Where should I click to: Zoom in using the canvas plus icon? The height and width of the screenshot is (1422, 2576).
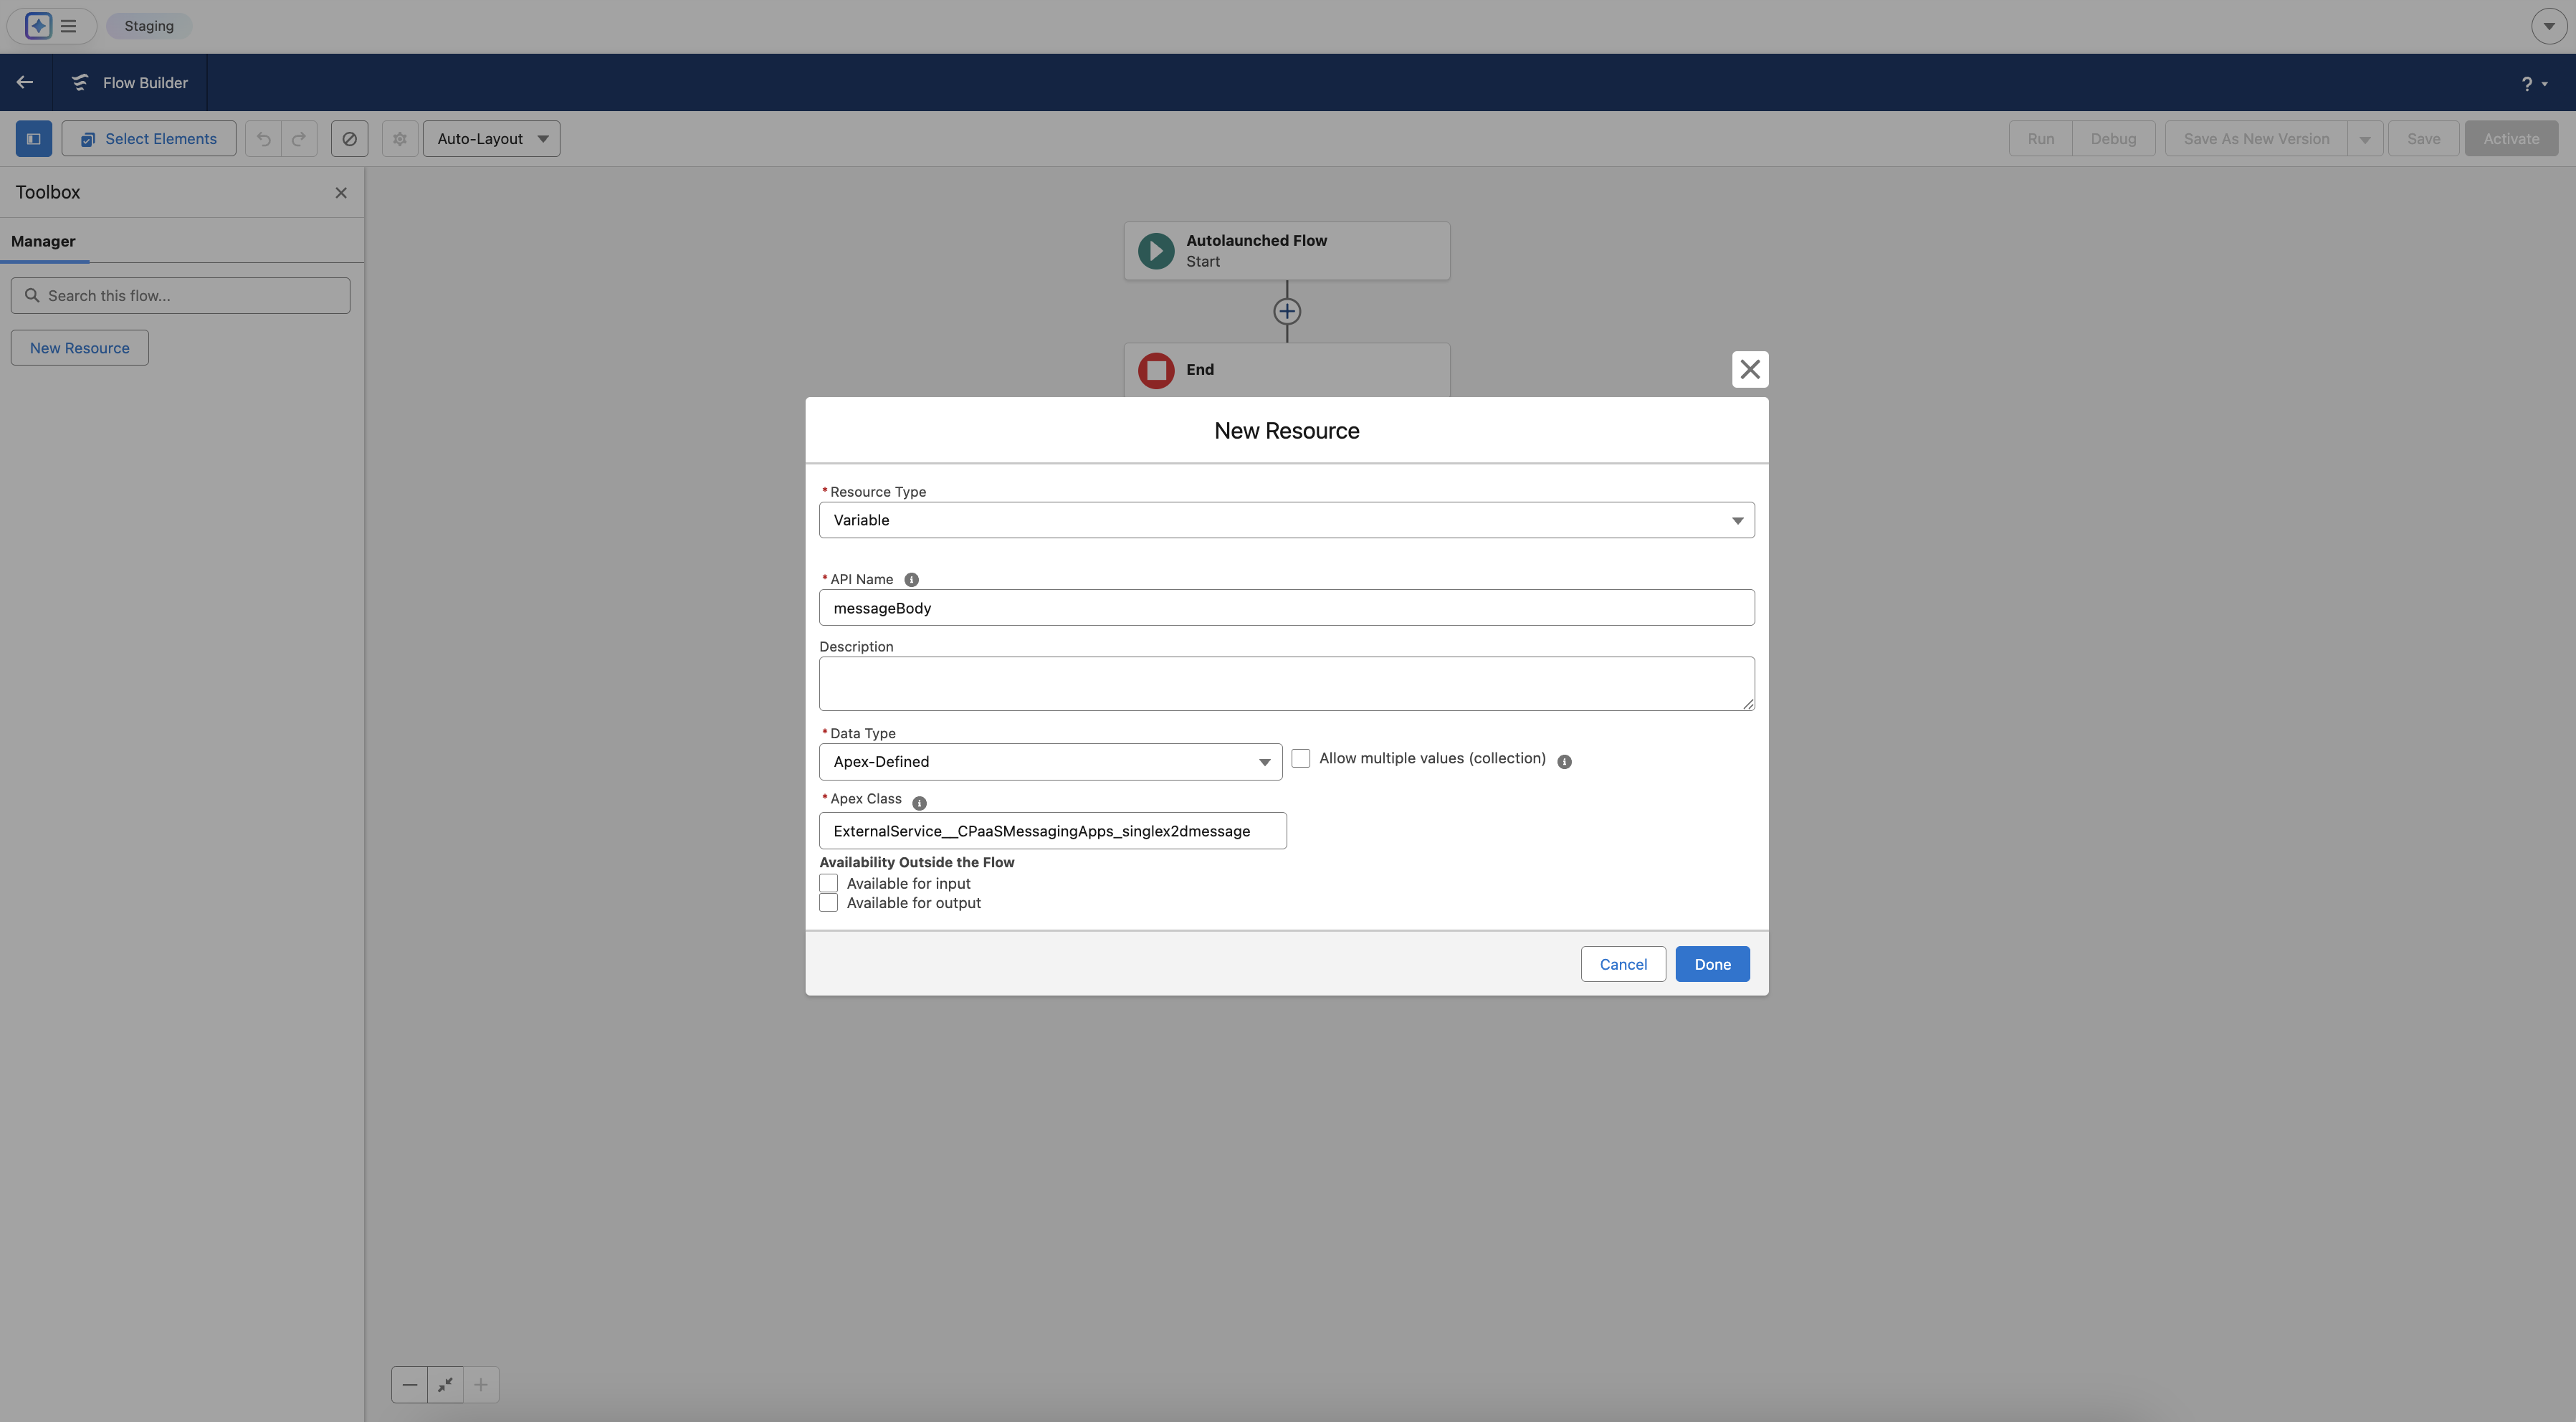click(481, 1385)
